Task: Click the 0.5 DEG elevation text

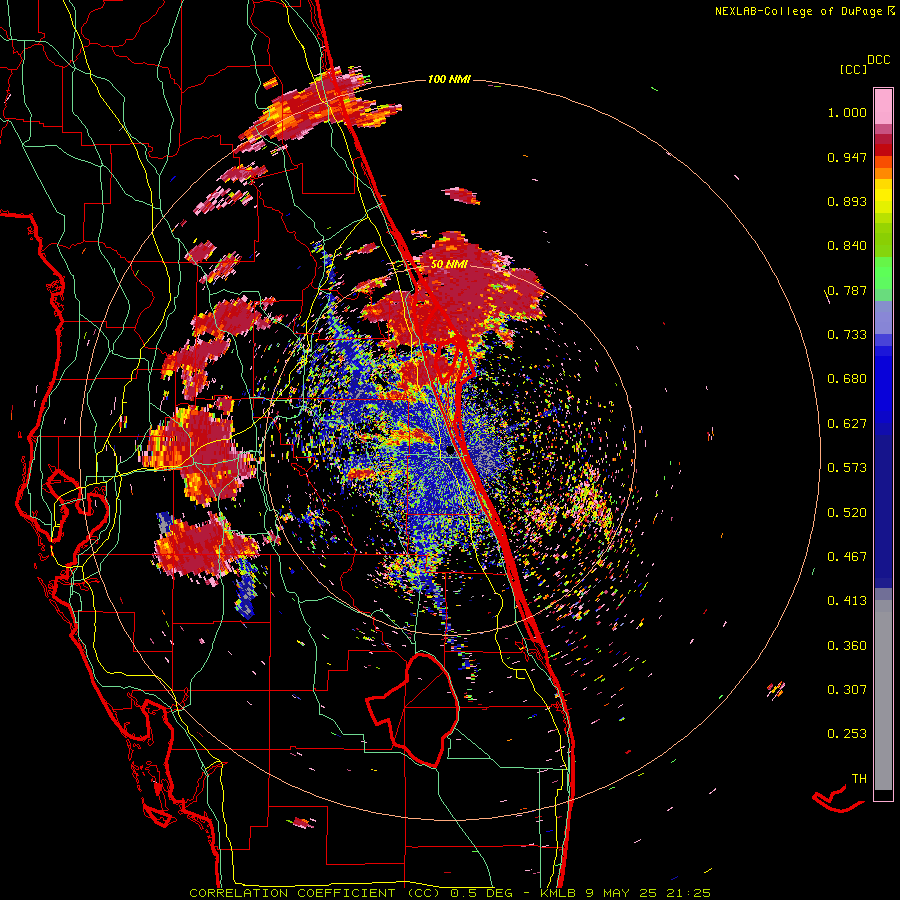Action: [x=484, y=893]
